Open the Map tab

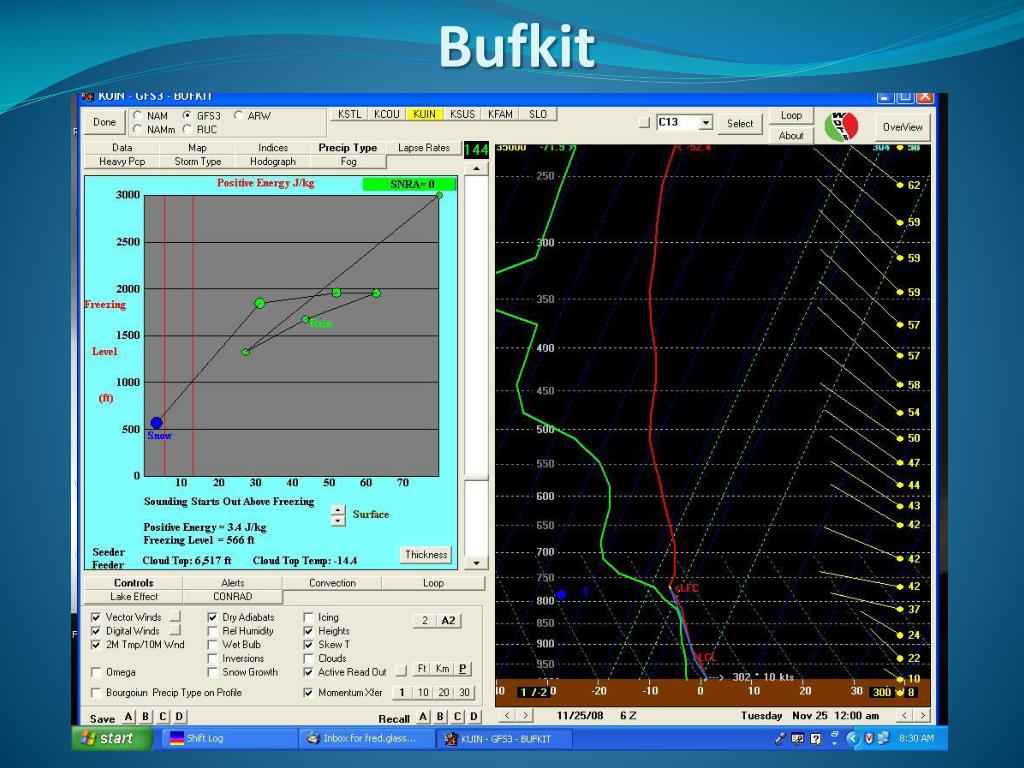coord(197,148)
